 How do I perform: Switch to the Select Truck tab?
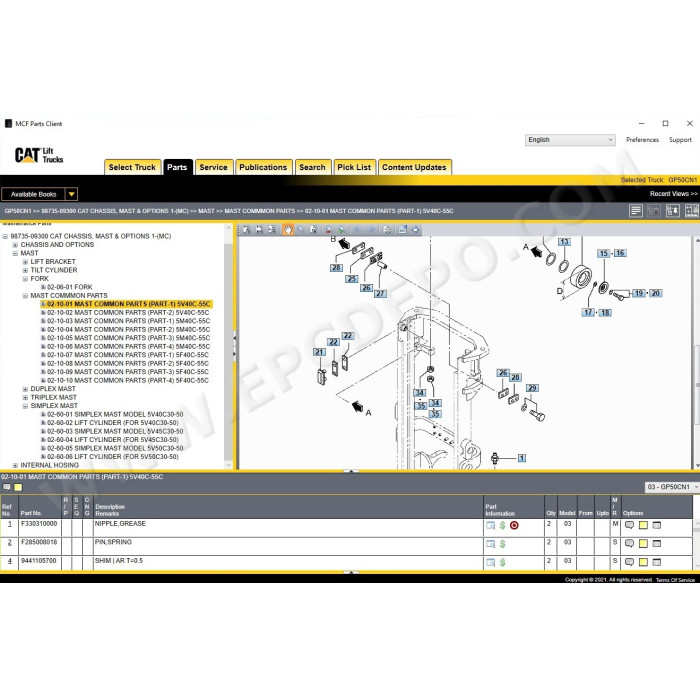(x=132, y=167)
